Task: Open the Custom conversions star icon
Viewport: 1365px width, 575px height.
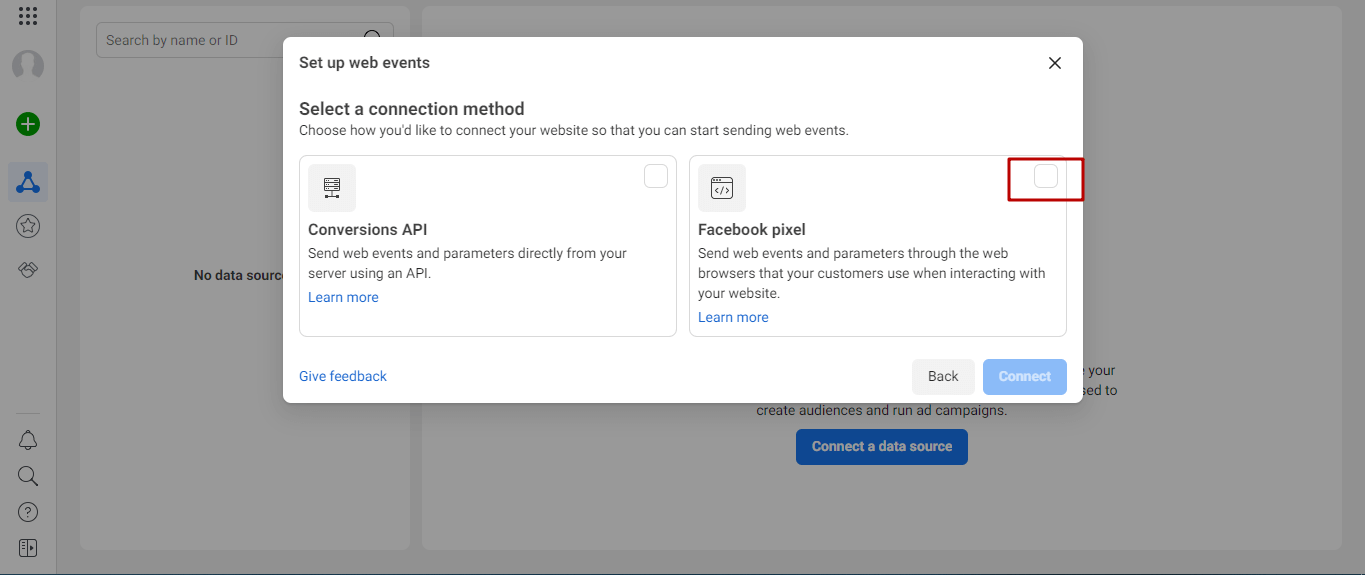Action: (x=28, y=226)
